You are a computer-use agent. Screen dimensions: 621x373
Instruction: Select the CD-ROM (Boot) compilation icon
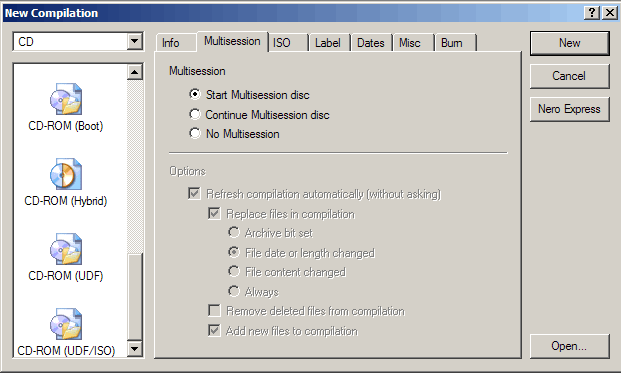66,99
